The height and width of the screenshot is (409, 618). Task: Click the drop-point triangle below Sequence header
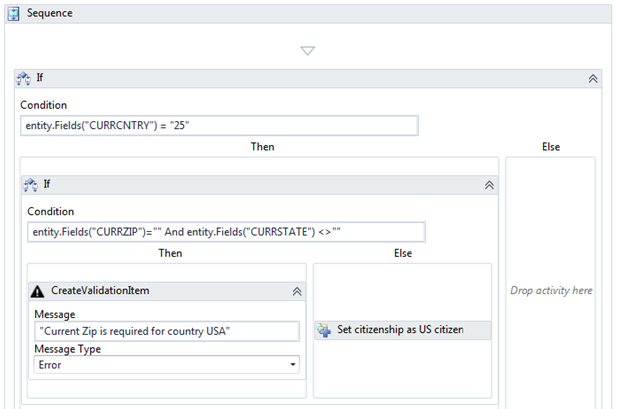(x=308, y=50)
